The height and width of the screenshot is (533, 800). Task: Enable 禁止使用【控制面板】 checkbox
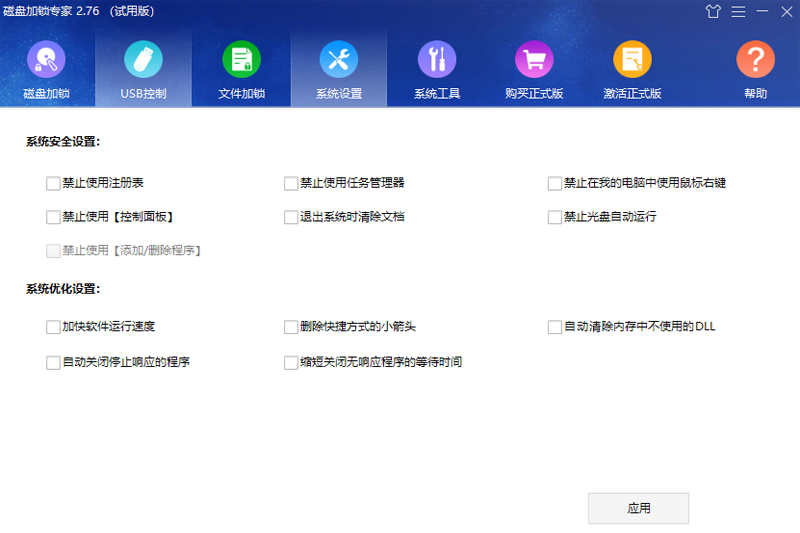pyautogui.click(x=54, y=217)
